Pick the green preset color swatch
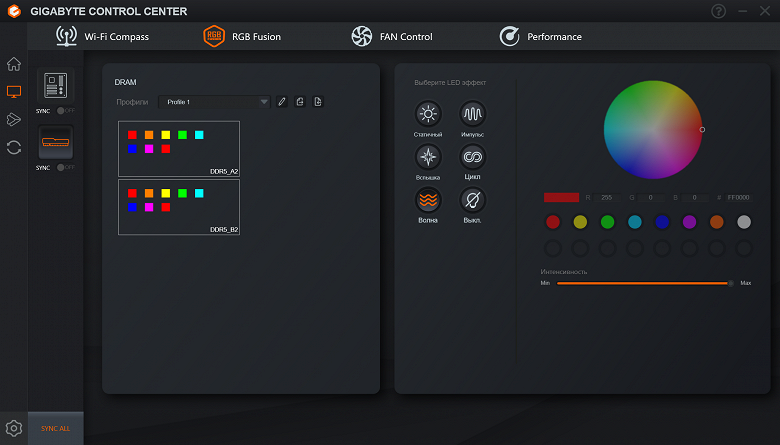This screenshot has height=445, width=780. pos(607,222)
